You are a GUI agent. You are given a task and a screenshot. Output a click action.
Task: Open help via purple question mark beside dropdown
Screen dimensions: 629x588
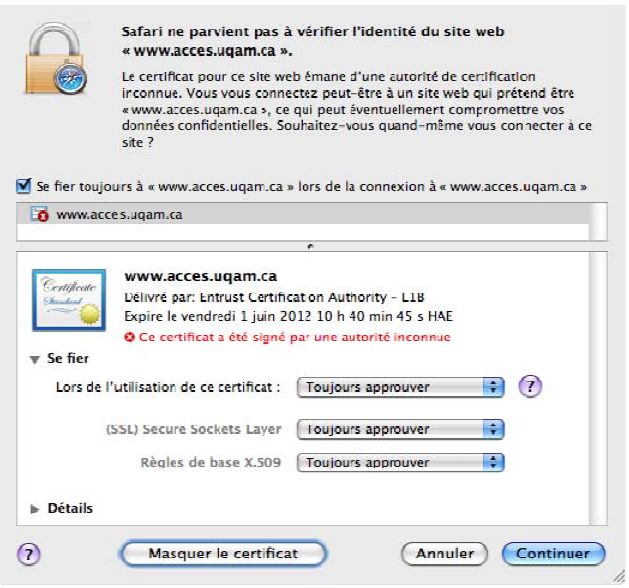530,387
